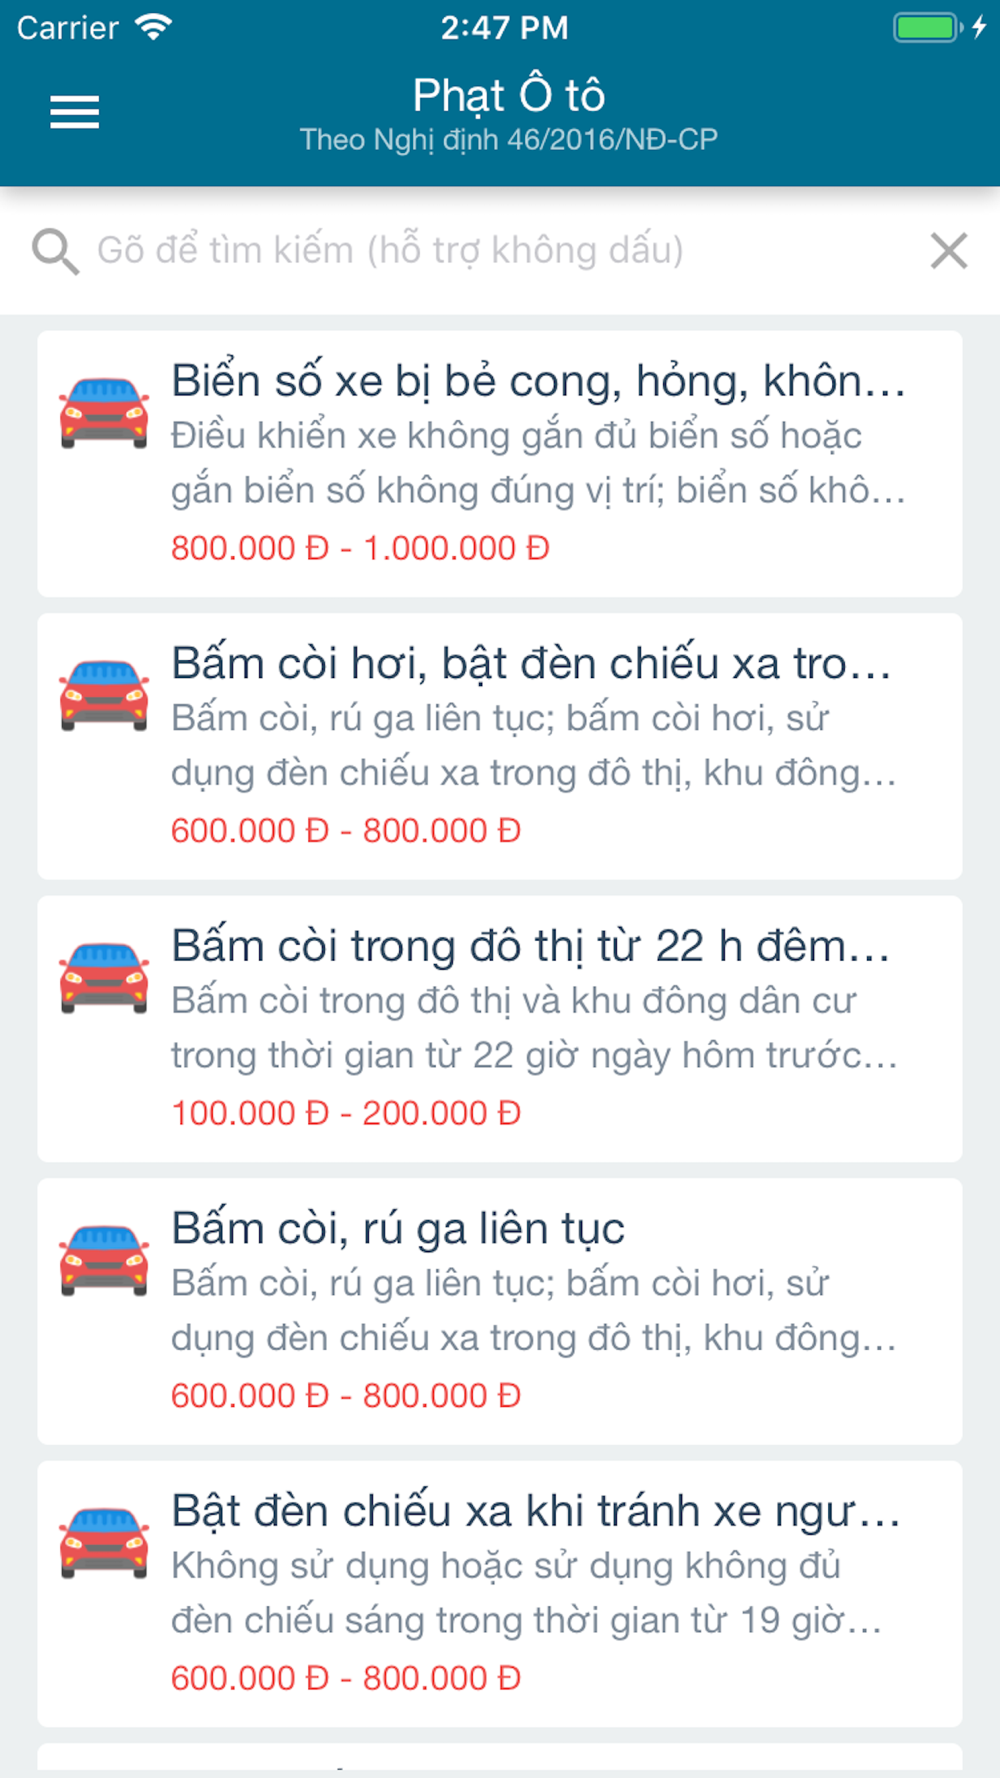The height and width of the screenshot is (1778, 1000).
Task: Tap the 800.000 Đ - 1.000.000 Đ fine amount
Action: coord(361,548)
